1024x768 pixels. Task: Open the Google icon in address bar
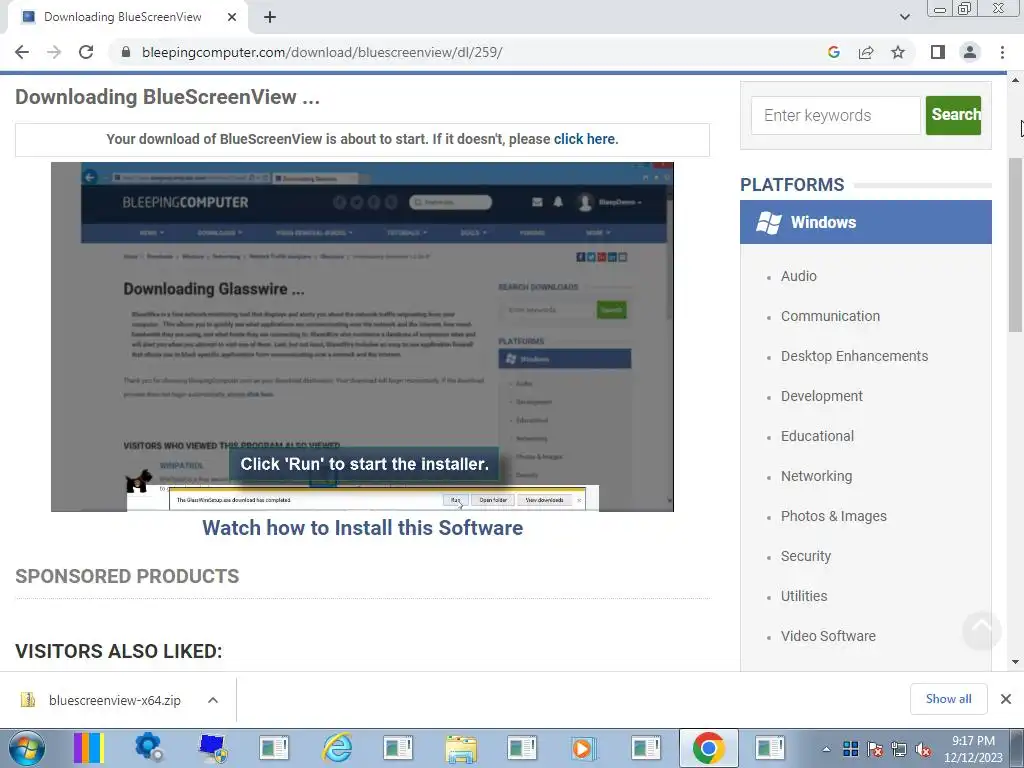(x=833, y=52)
